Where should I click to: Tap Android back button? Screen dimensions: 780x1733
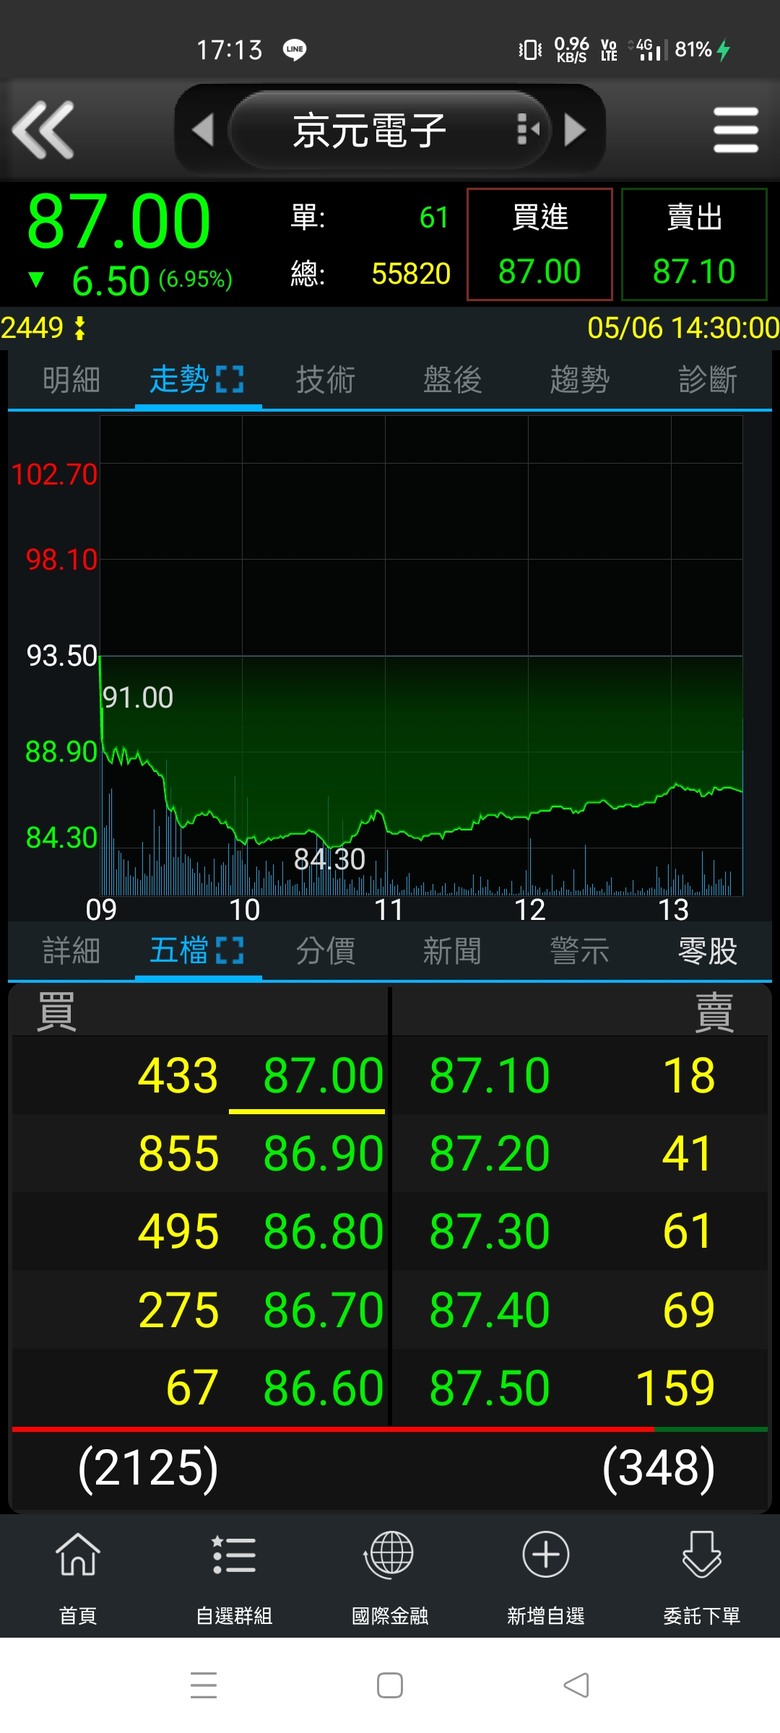[576, 1685]
